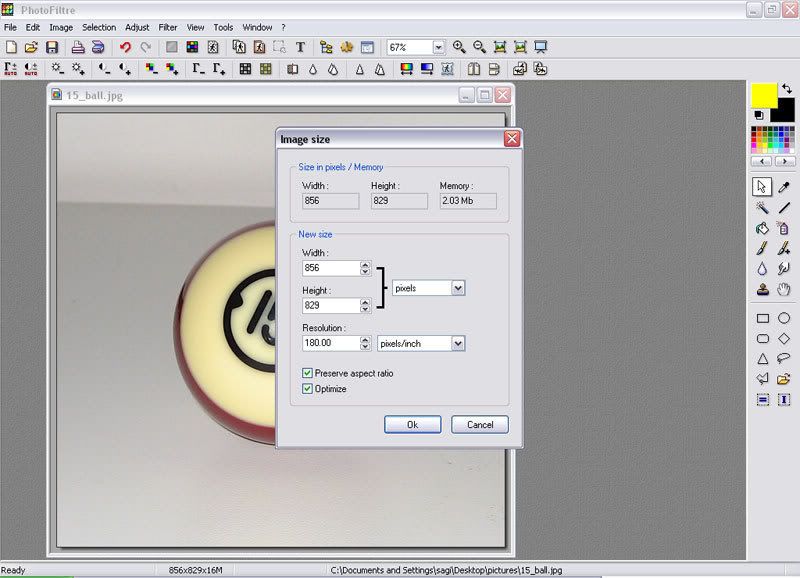Image resolution: width=800 pixels, height=578 pixels.
Task: Choose the Triangle selection shape
Action: tap(763, 359)
